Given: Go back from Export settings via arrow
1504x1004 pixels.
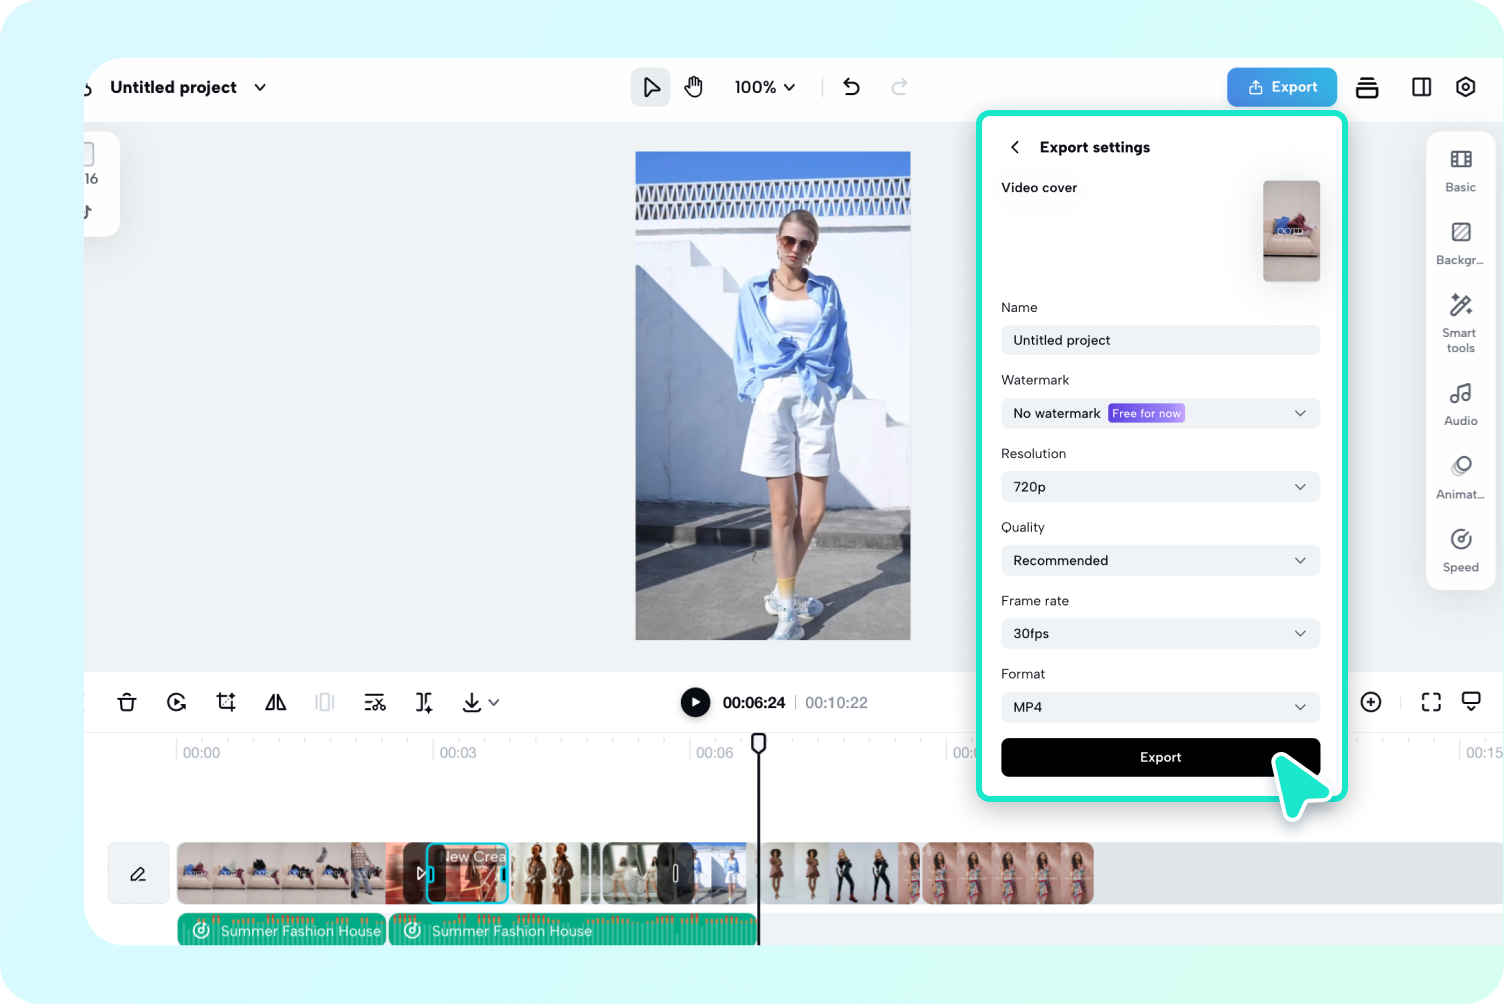Looking at the screenshot, I should coord(1015,147).
